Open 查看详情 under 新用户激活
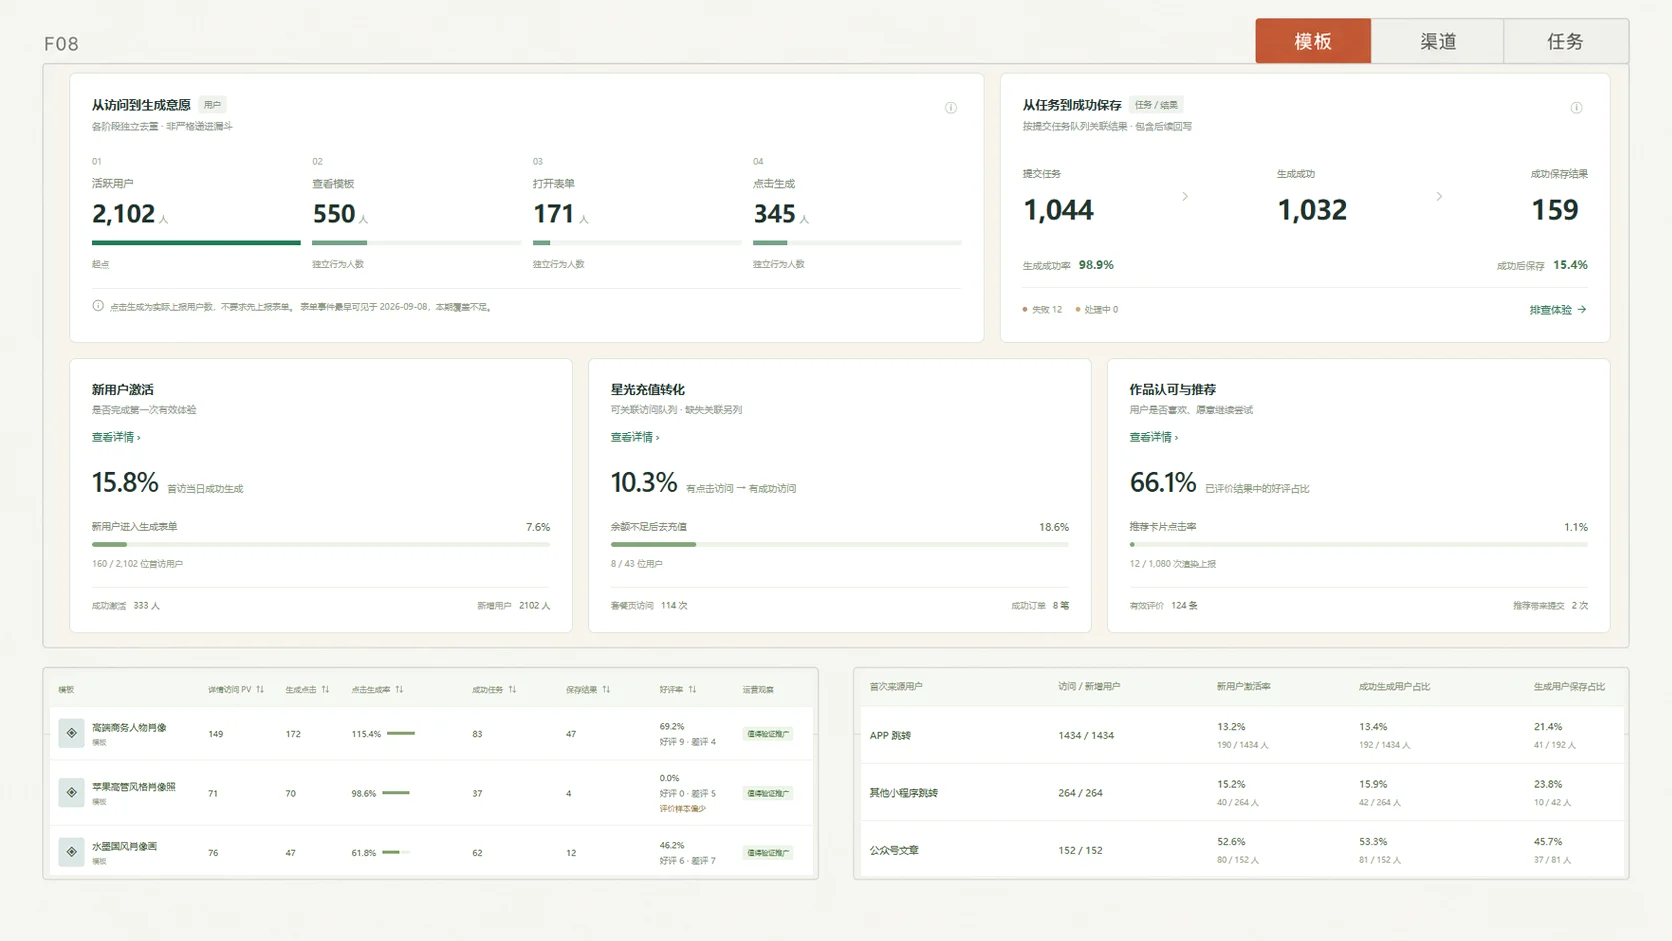This screenshot has height=941, width=1672. pyautogui.click(x=116, y=437)
